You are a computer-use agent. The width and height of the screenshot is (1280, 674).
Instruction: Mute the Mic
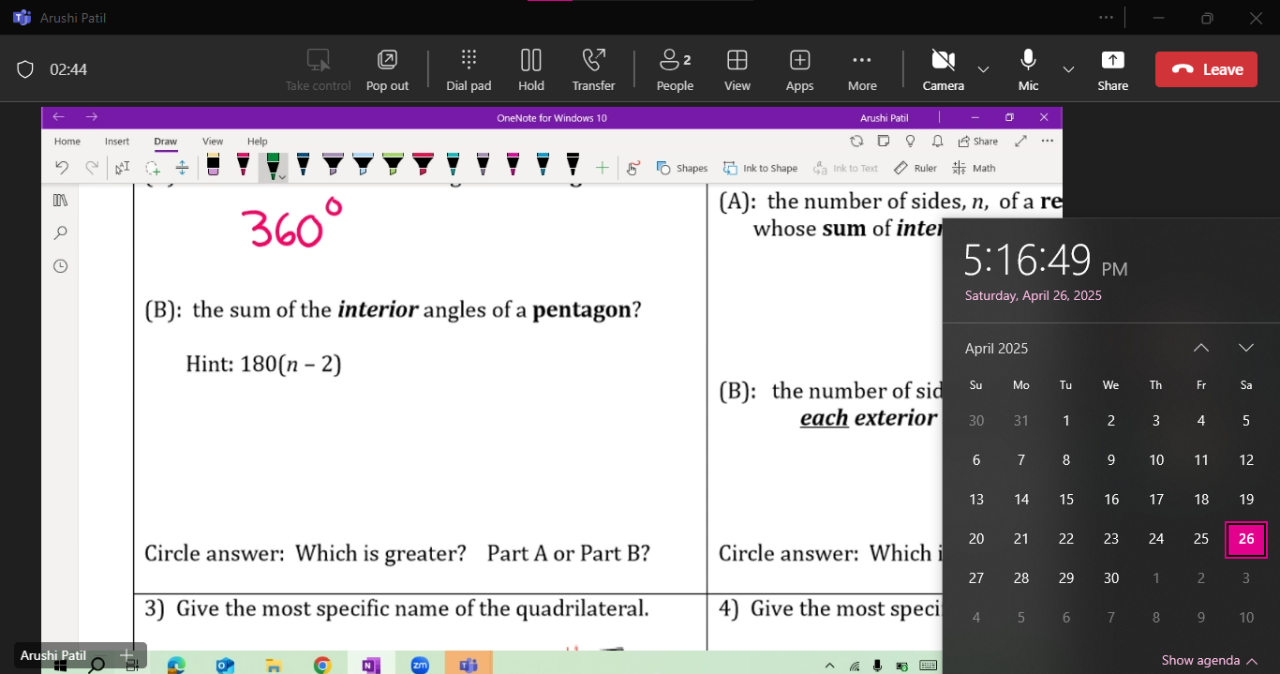click(x=1028, y=69)
